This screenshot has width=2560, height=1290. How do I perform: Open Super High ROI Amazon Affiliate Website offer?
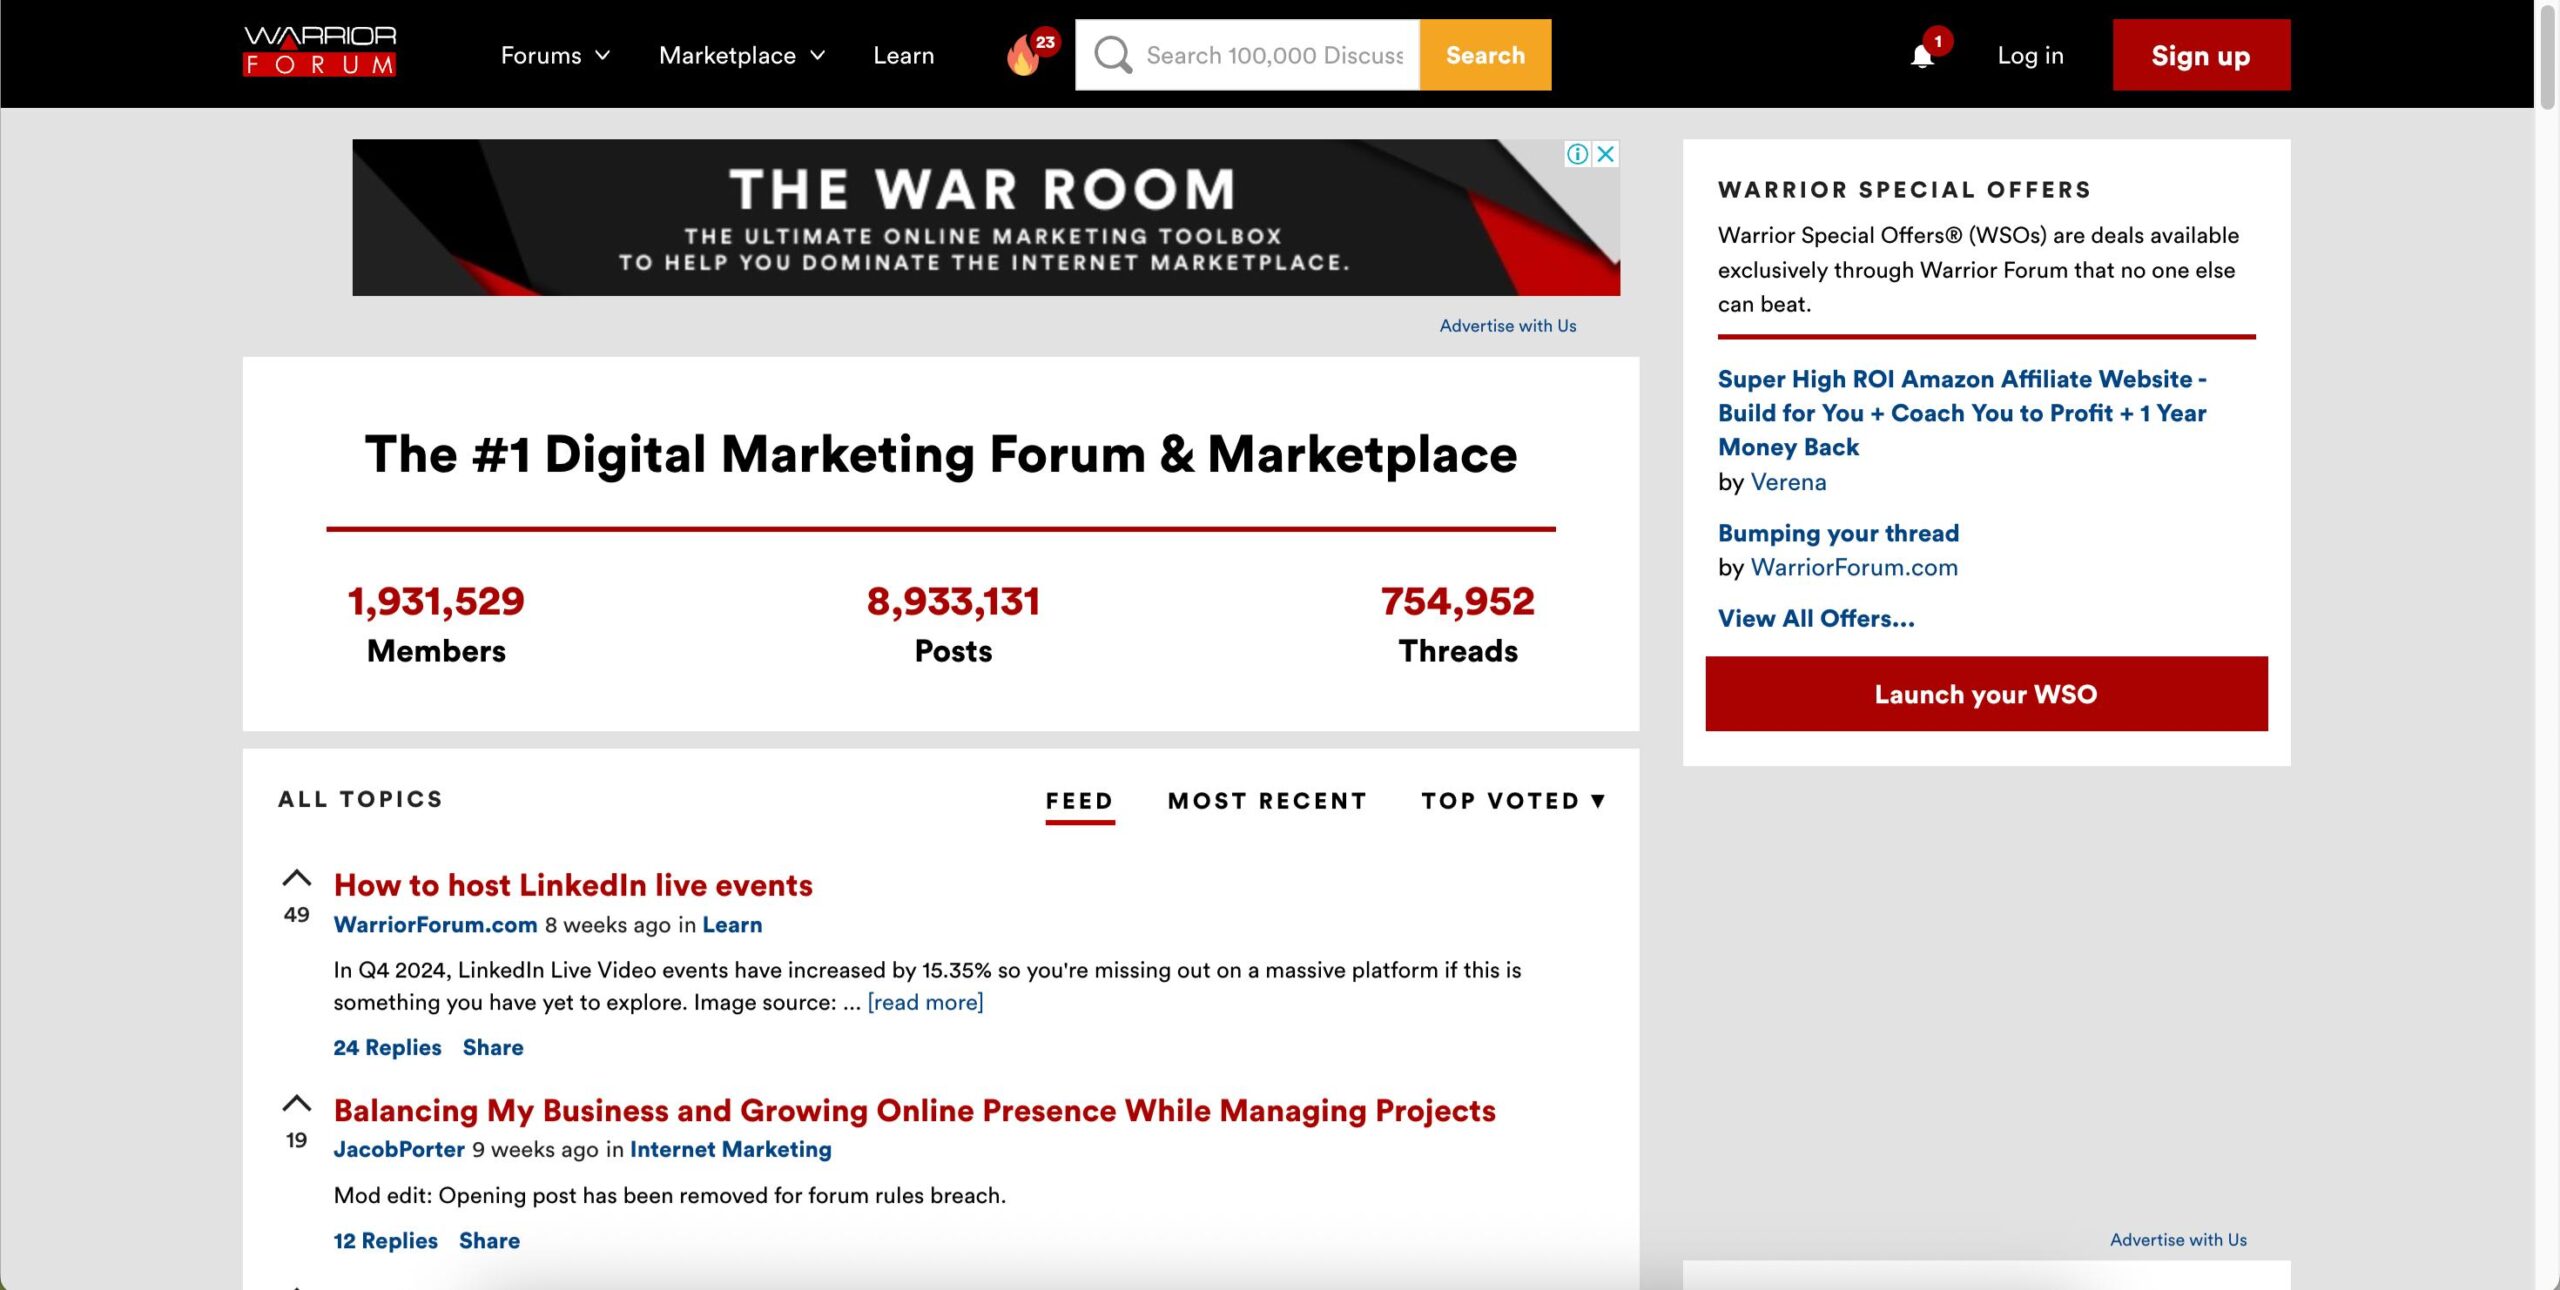[1962, 413]
